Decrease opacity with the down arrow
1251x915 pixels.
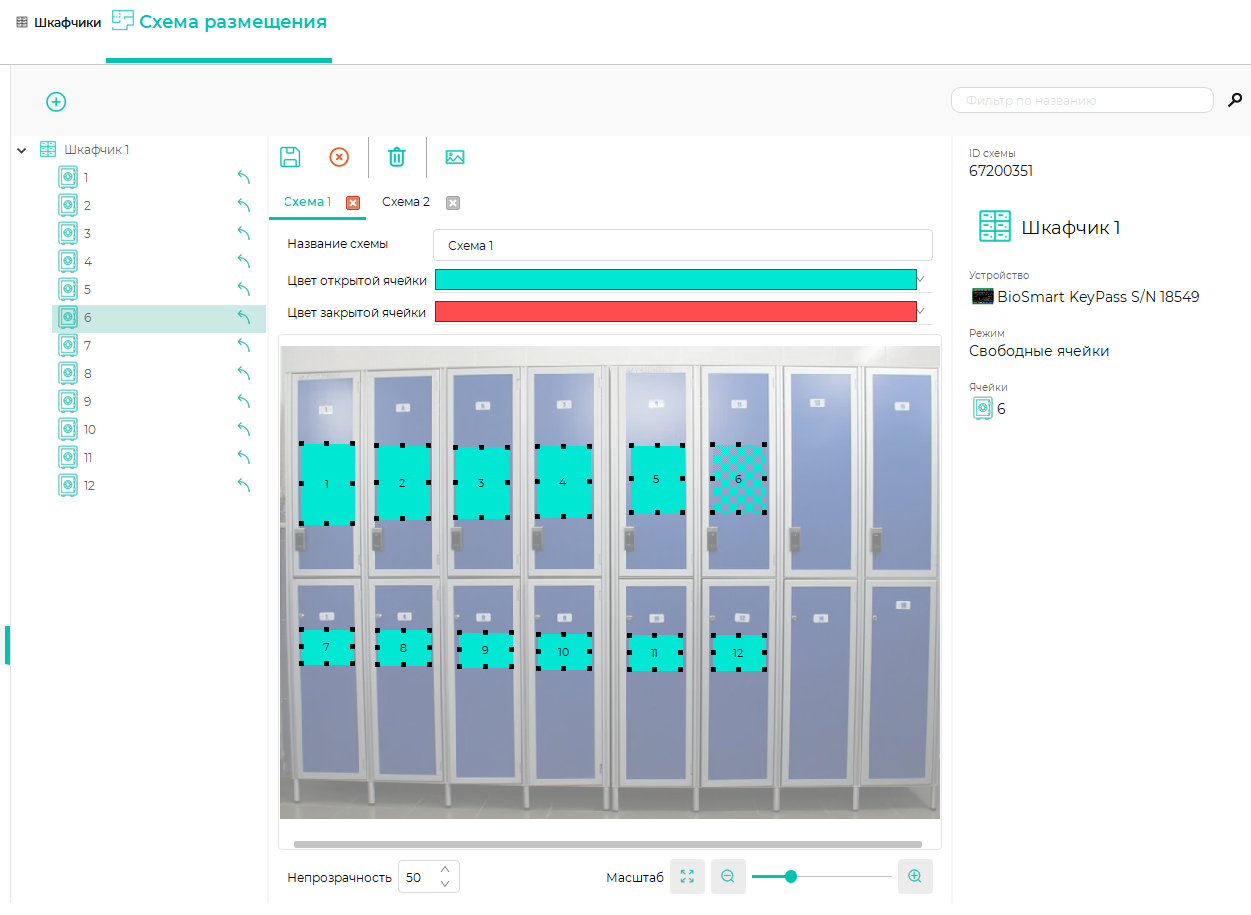pyautogui.click(x=446, y=884)
